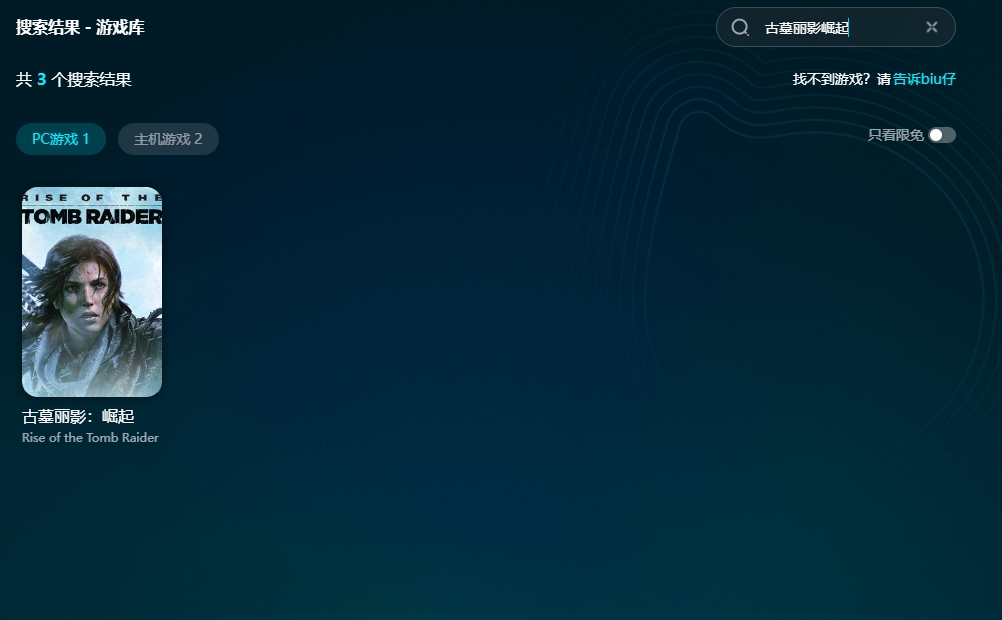1002x620 pixels.
Task: Click the 只看限免 label
Action: [x=896, y=135]
